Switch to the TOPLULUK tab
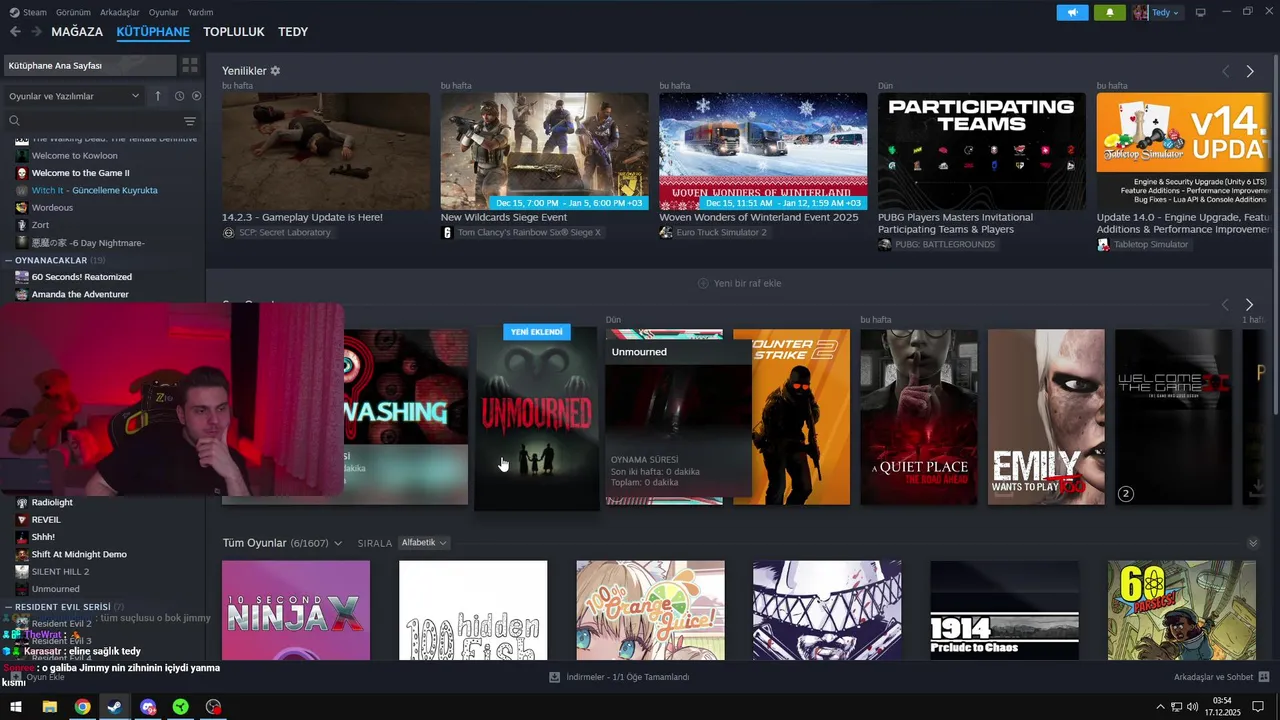Image resolution: width=1280 pixels, height=720 pixels. point(234,32)
